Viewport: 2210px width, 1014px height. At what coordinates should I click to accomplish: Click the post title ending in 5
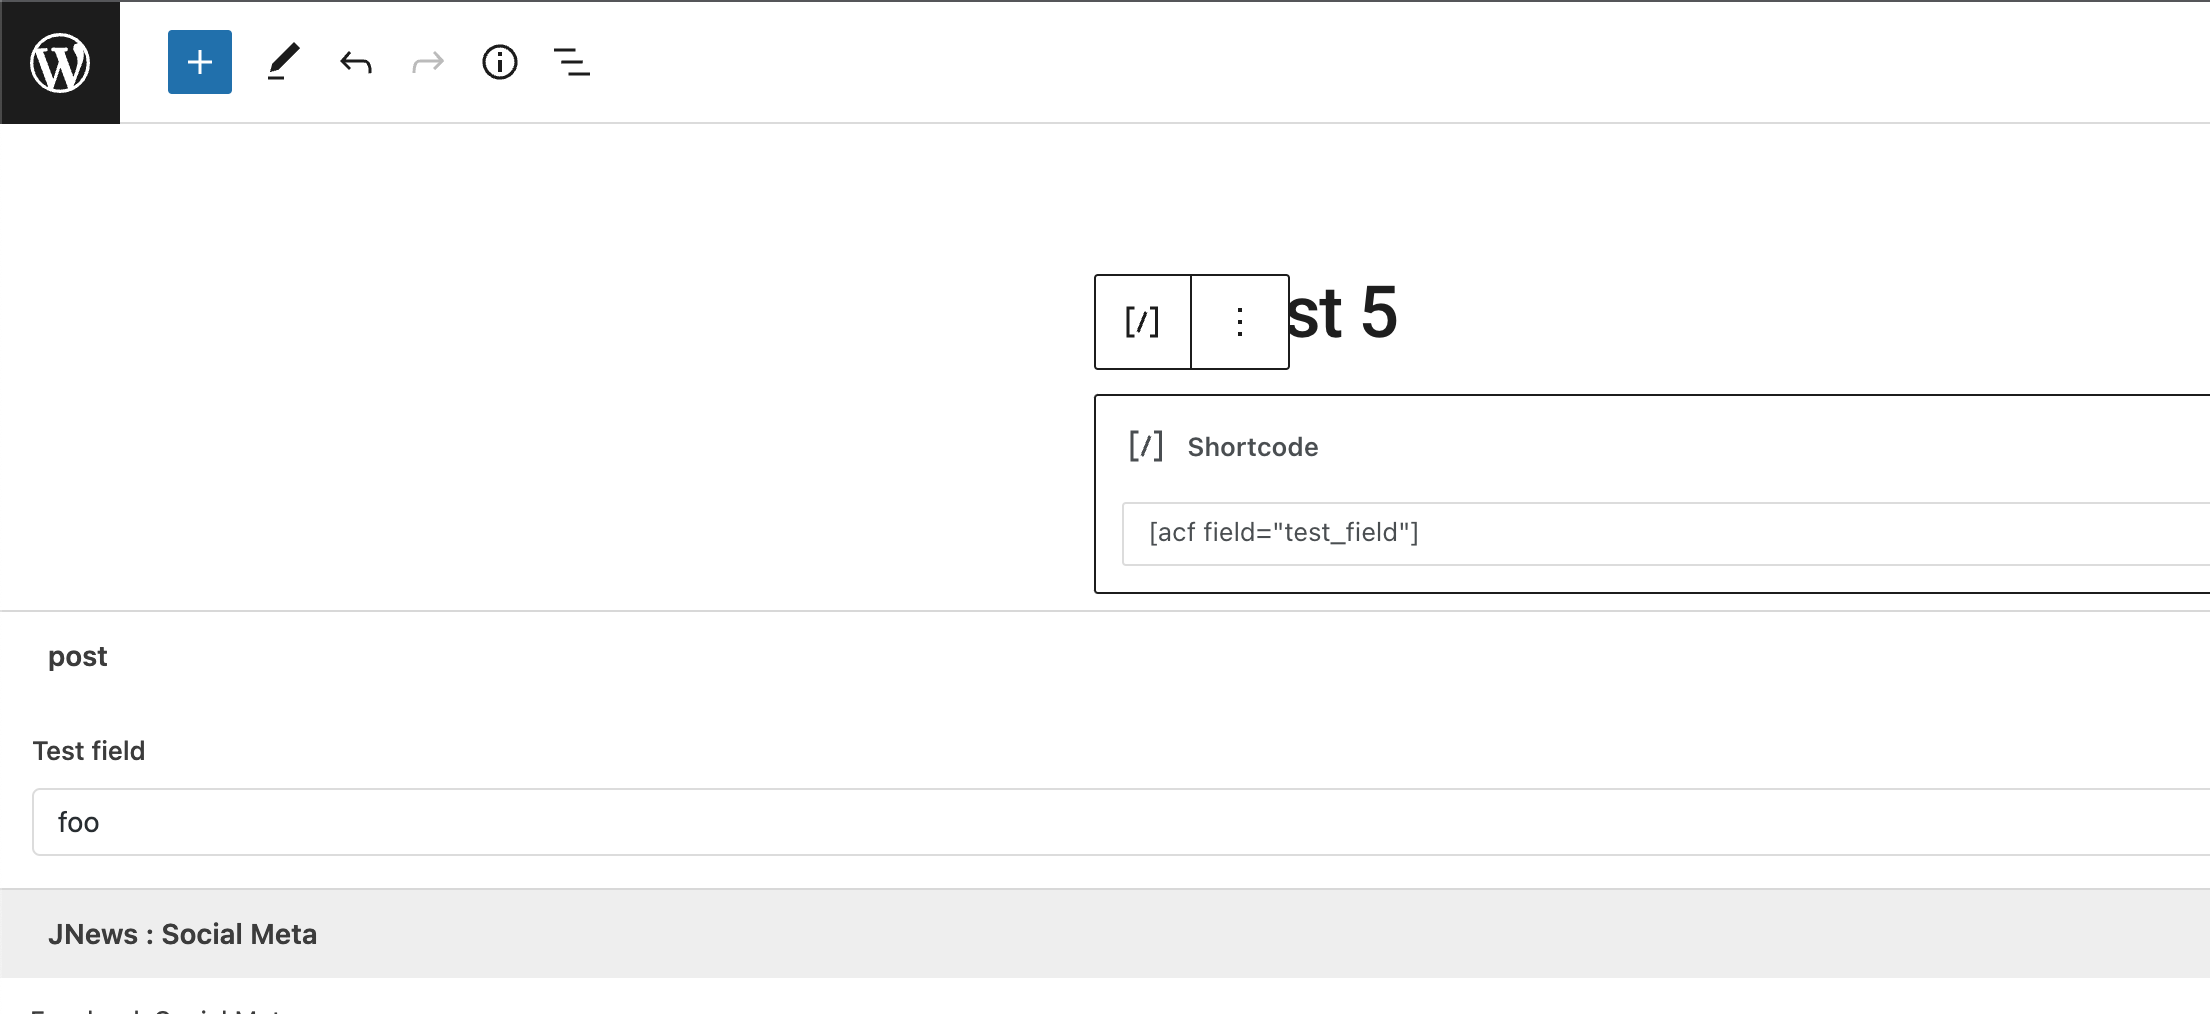[1342, 313]
